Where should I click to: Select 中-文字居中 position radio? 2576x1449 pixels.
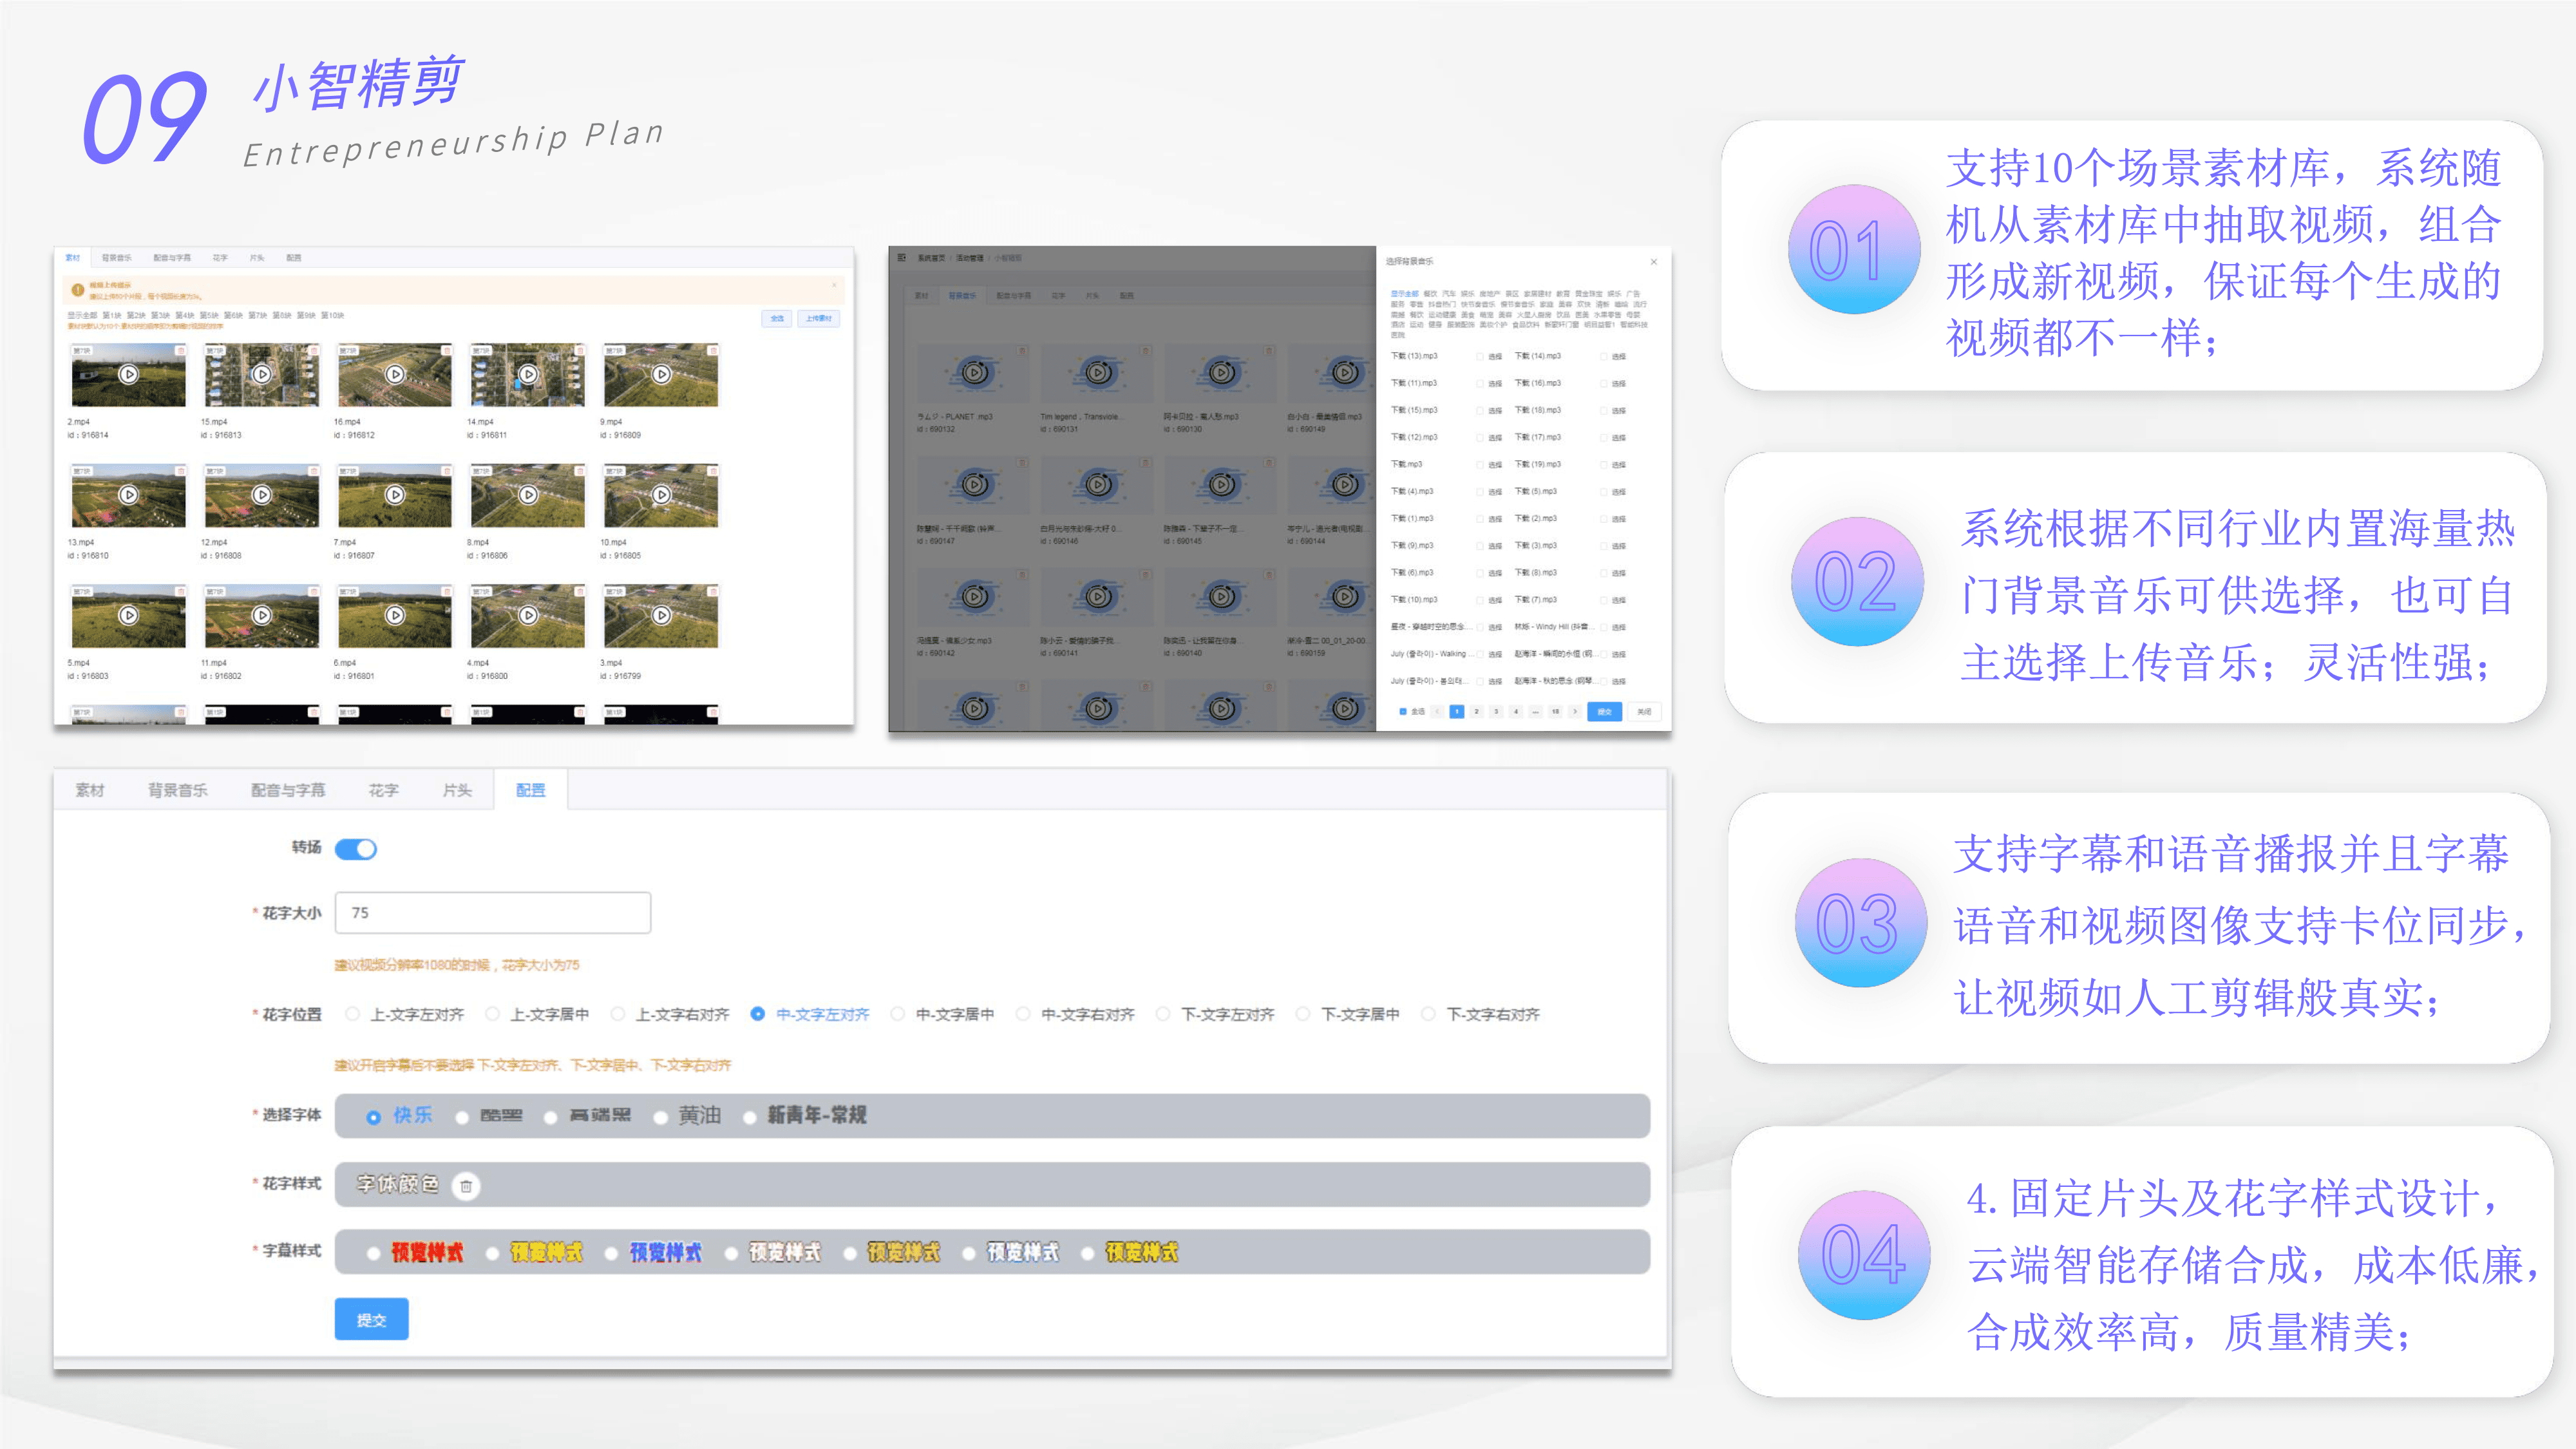coord(898,1014)
